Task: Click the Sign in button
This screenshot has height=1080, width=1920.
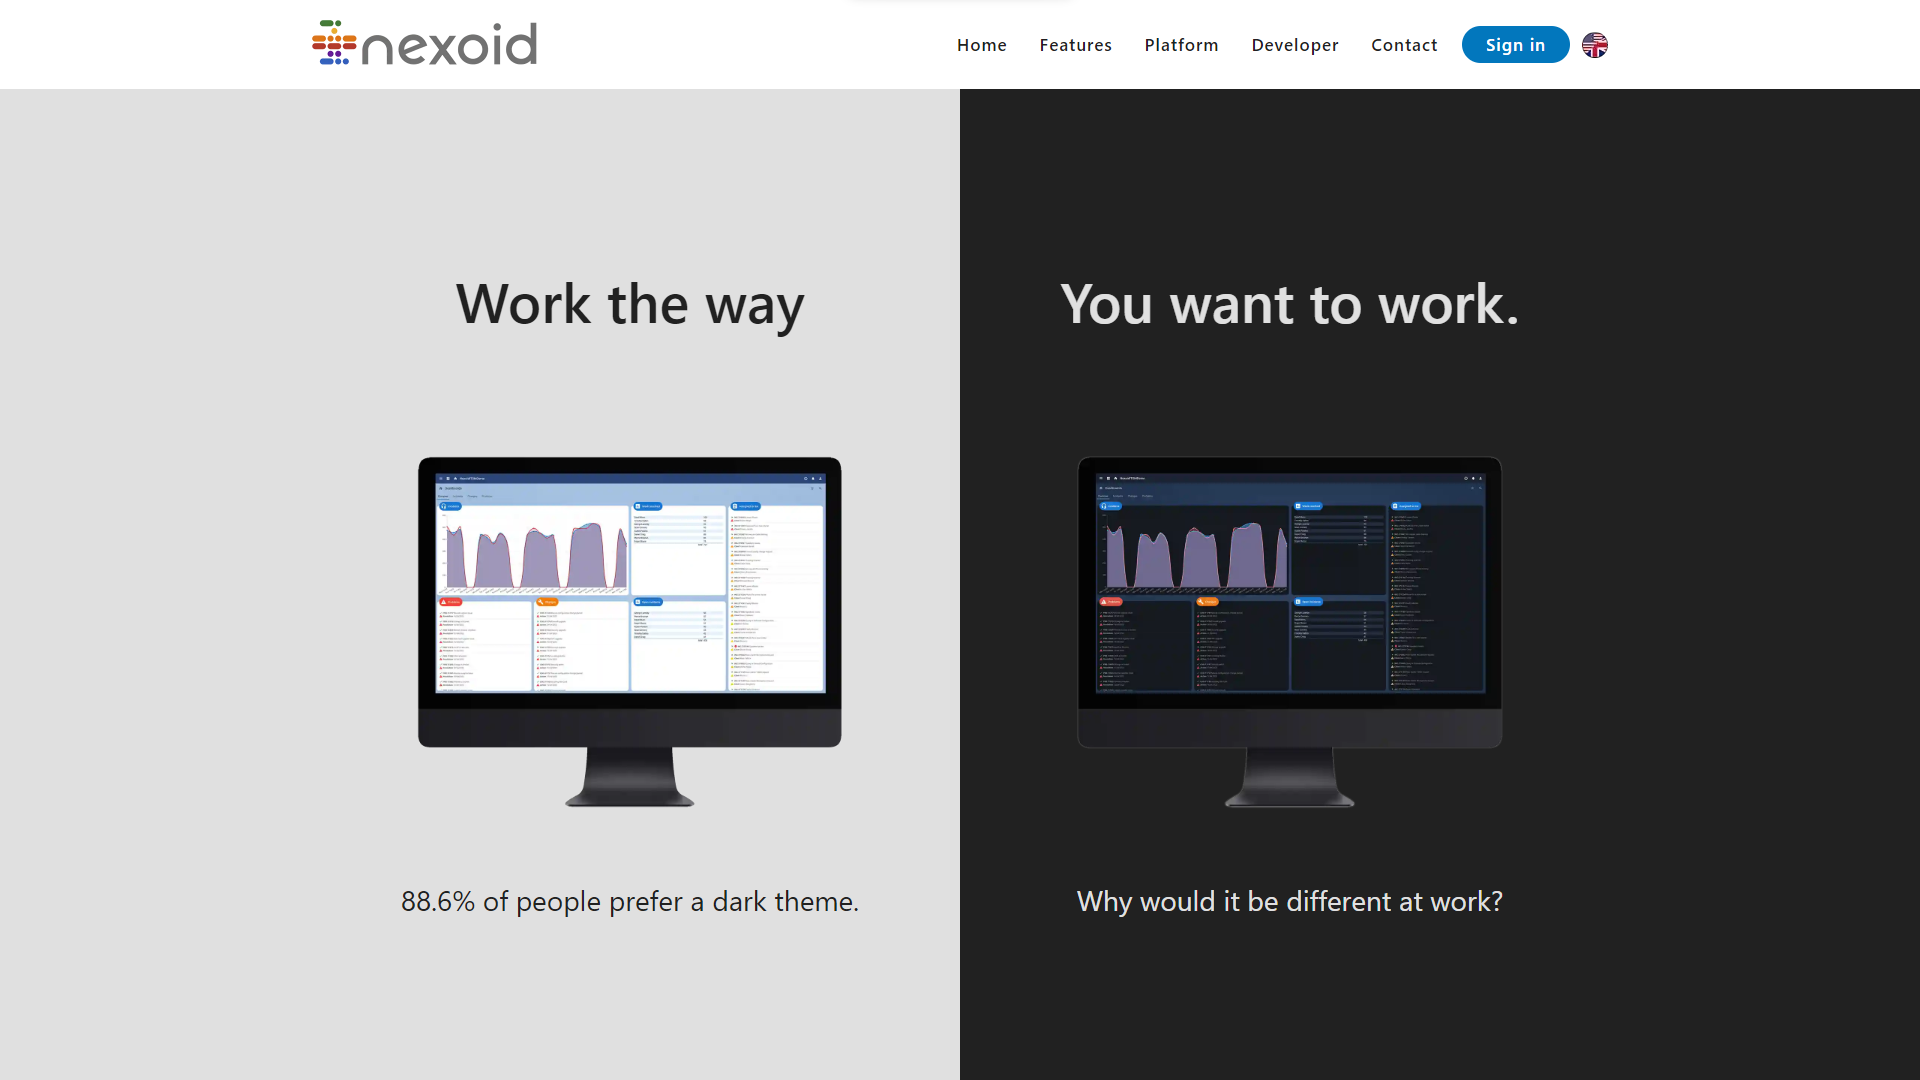Action: [1515, 45]
